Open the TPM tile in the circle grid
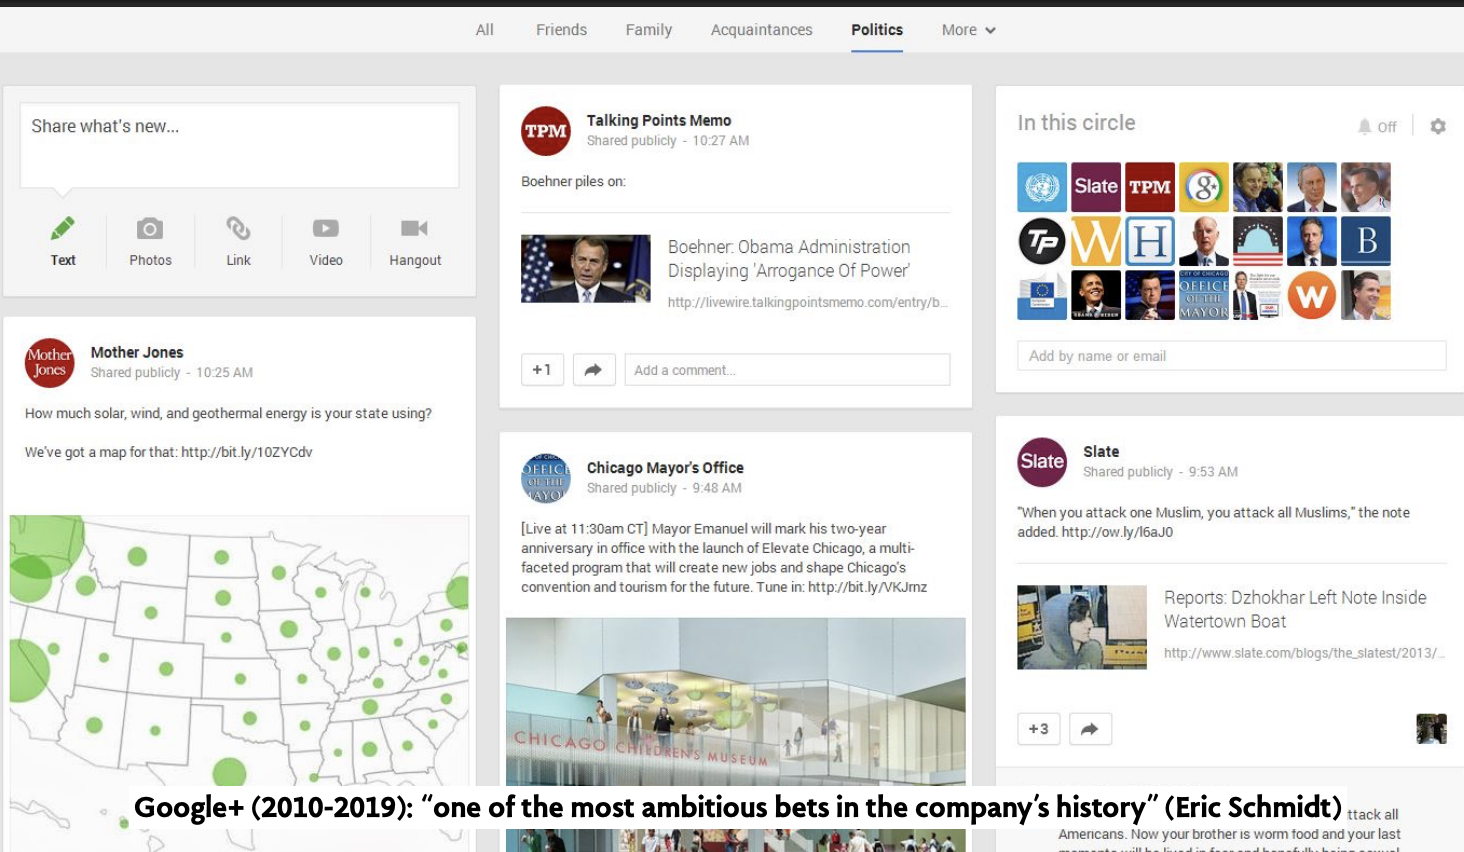1464x852 pixels. pyautogui.click(x=1150, y=187)
